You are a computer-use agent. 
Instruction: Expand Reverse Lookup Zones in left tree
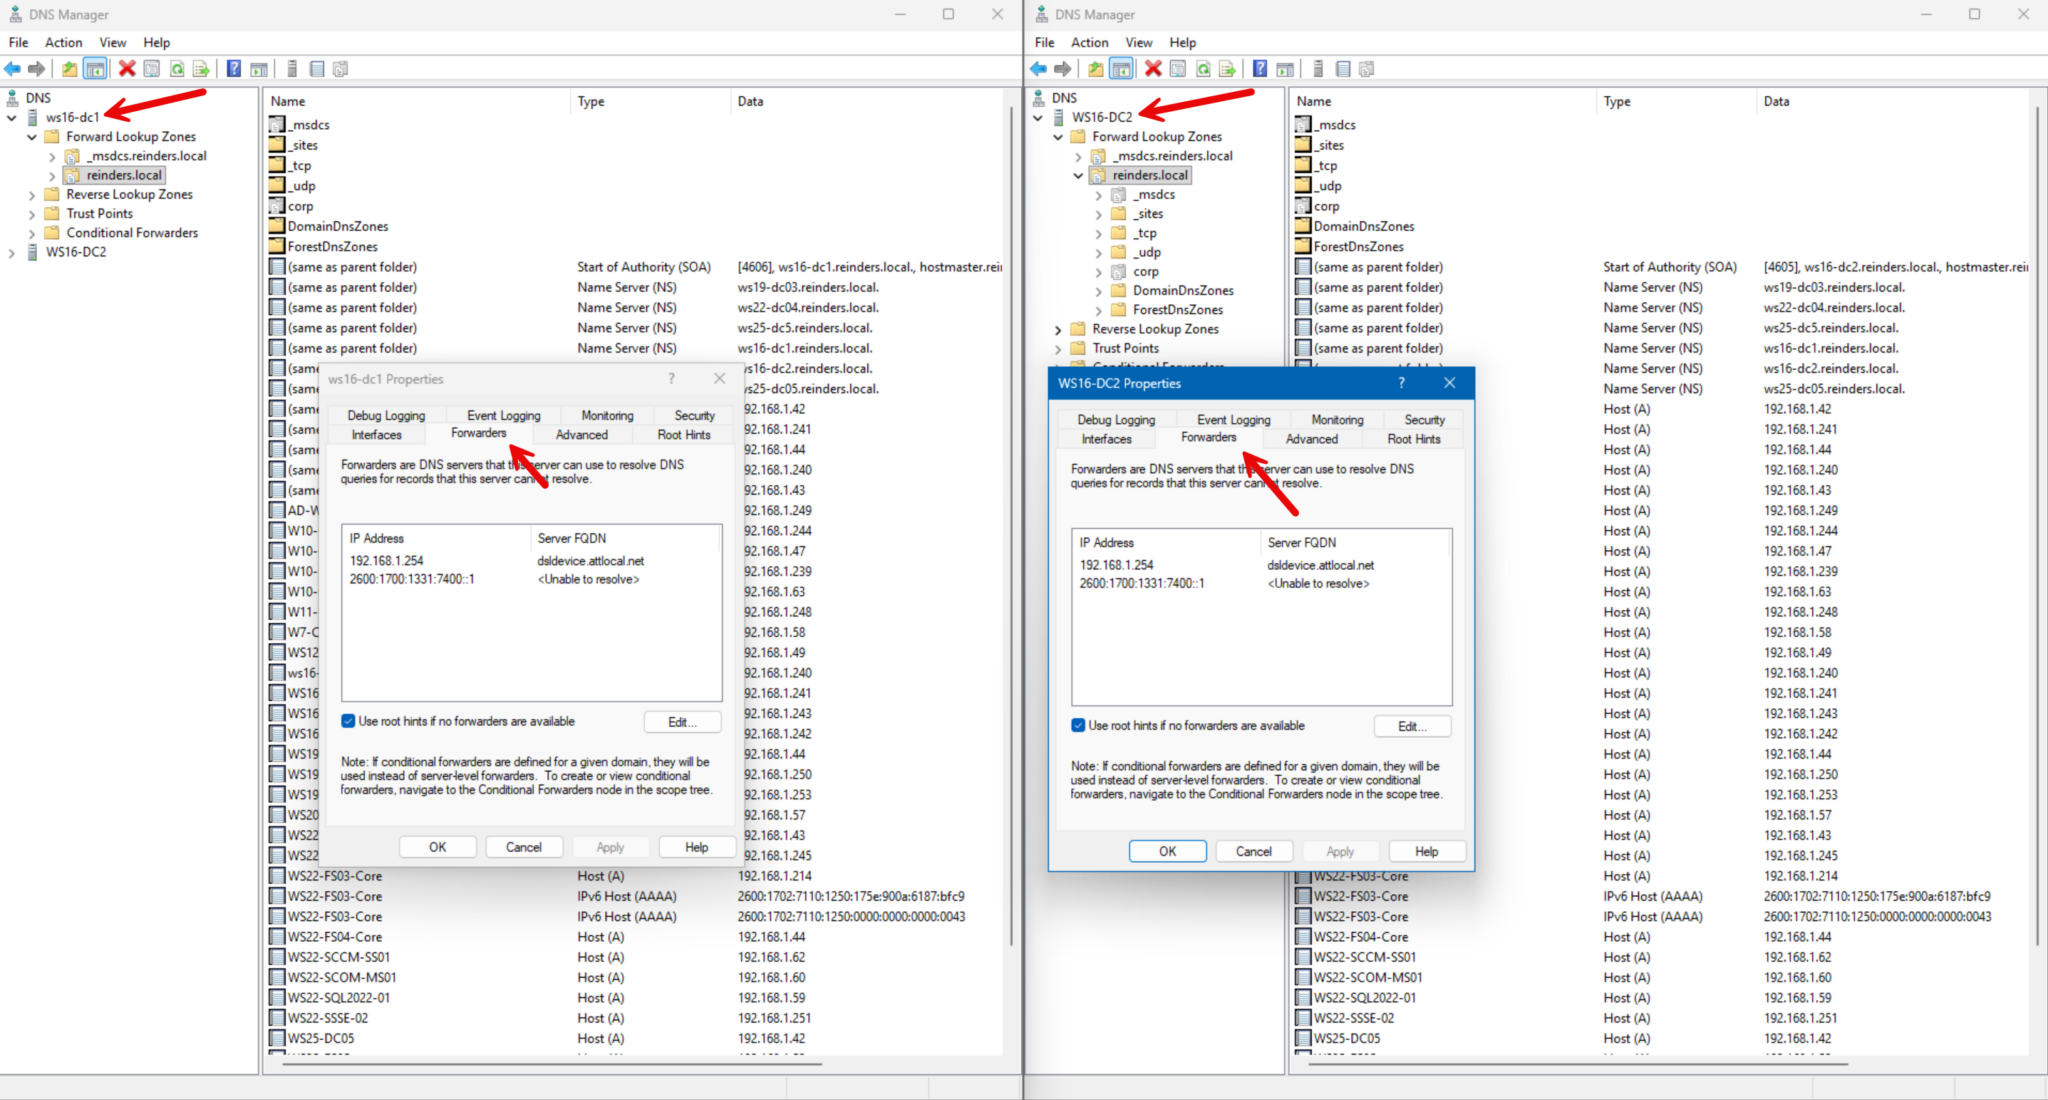coord(32,195)
